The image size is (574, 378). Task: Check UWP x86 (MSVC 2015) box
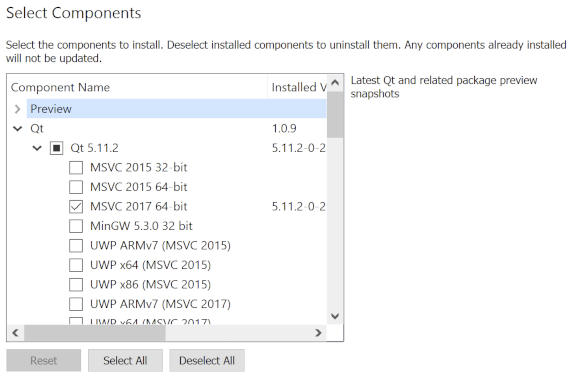tap(76, 284)
